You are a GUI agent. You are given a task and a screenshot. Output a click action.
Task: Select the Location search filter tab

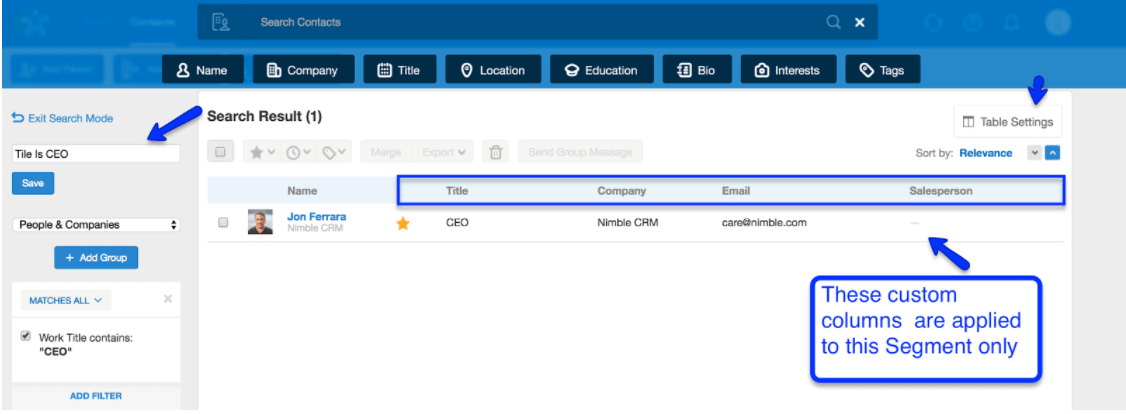pos(493,70)
